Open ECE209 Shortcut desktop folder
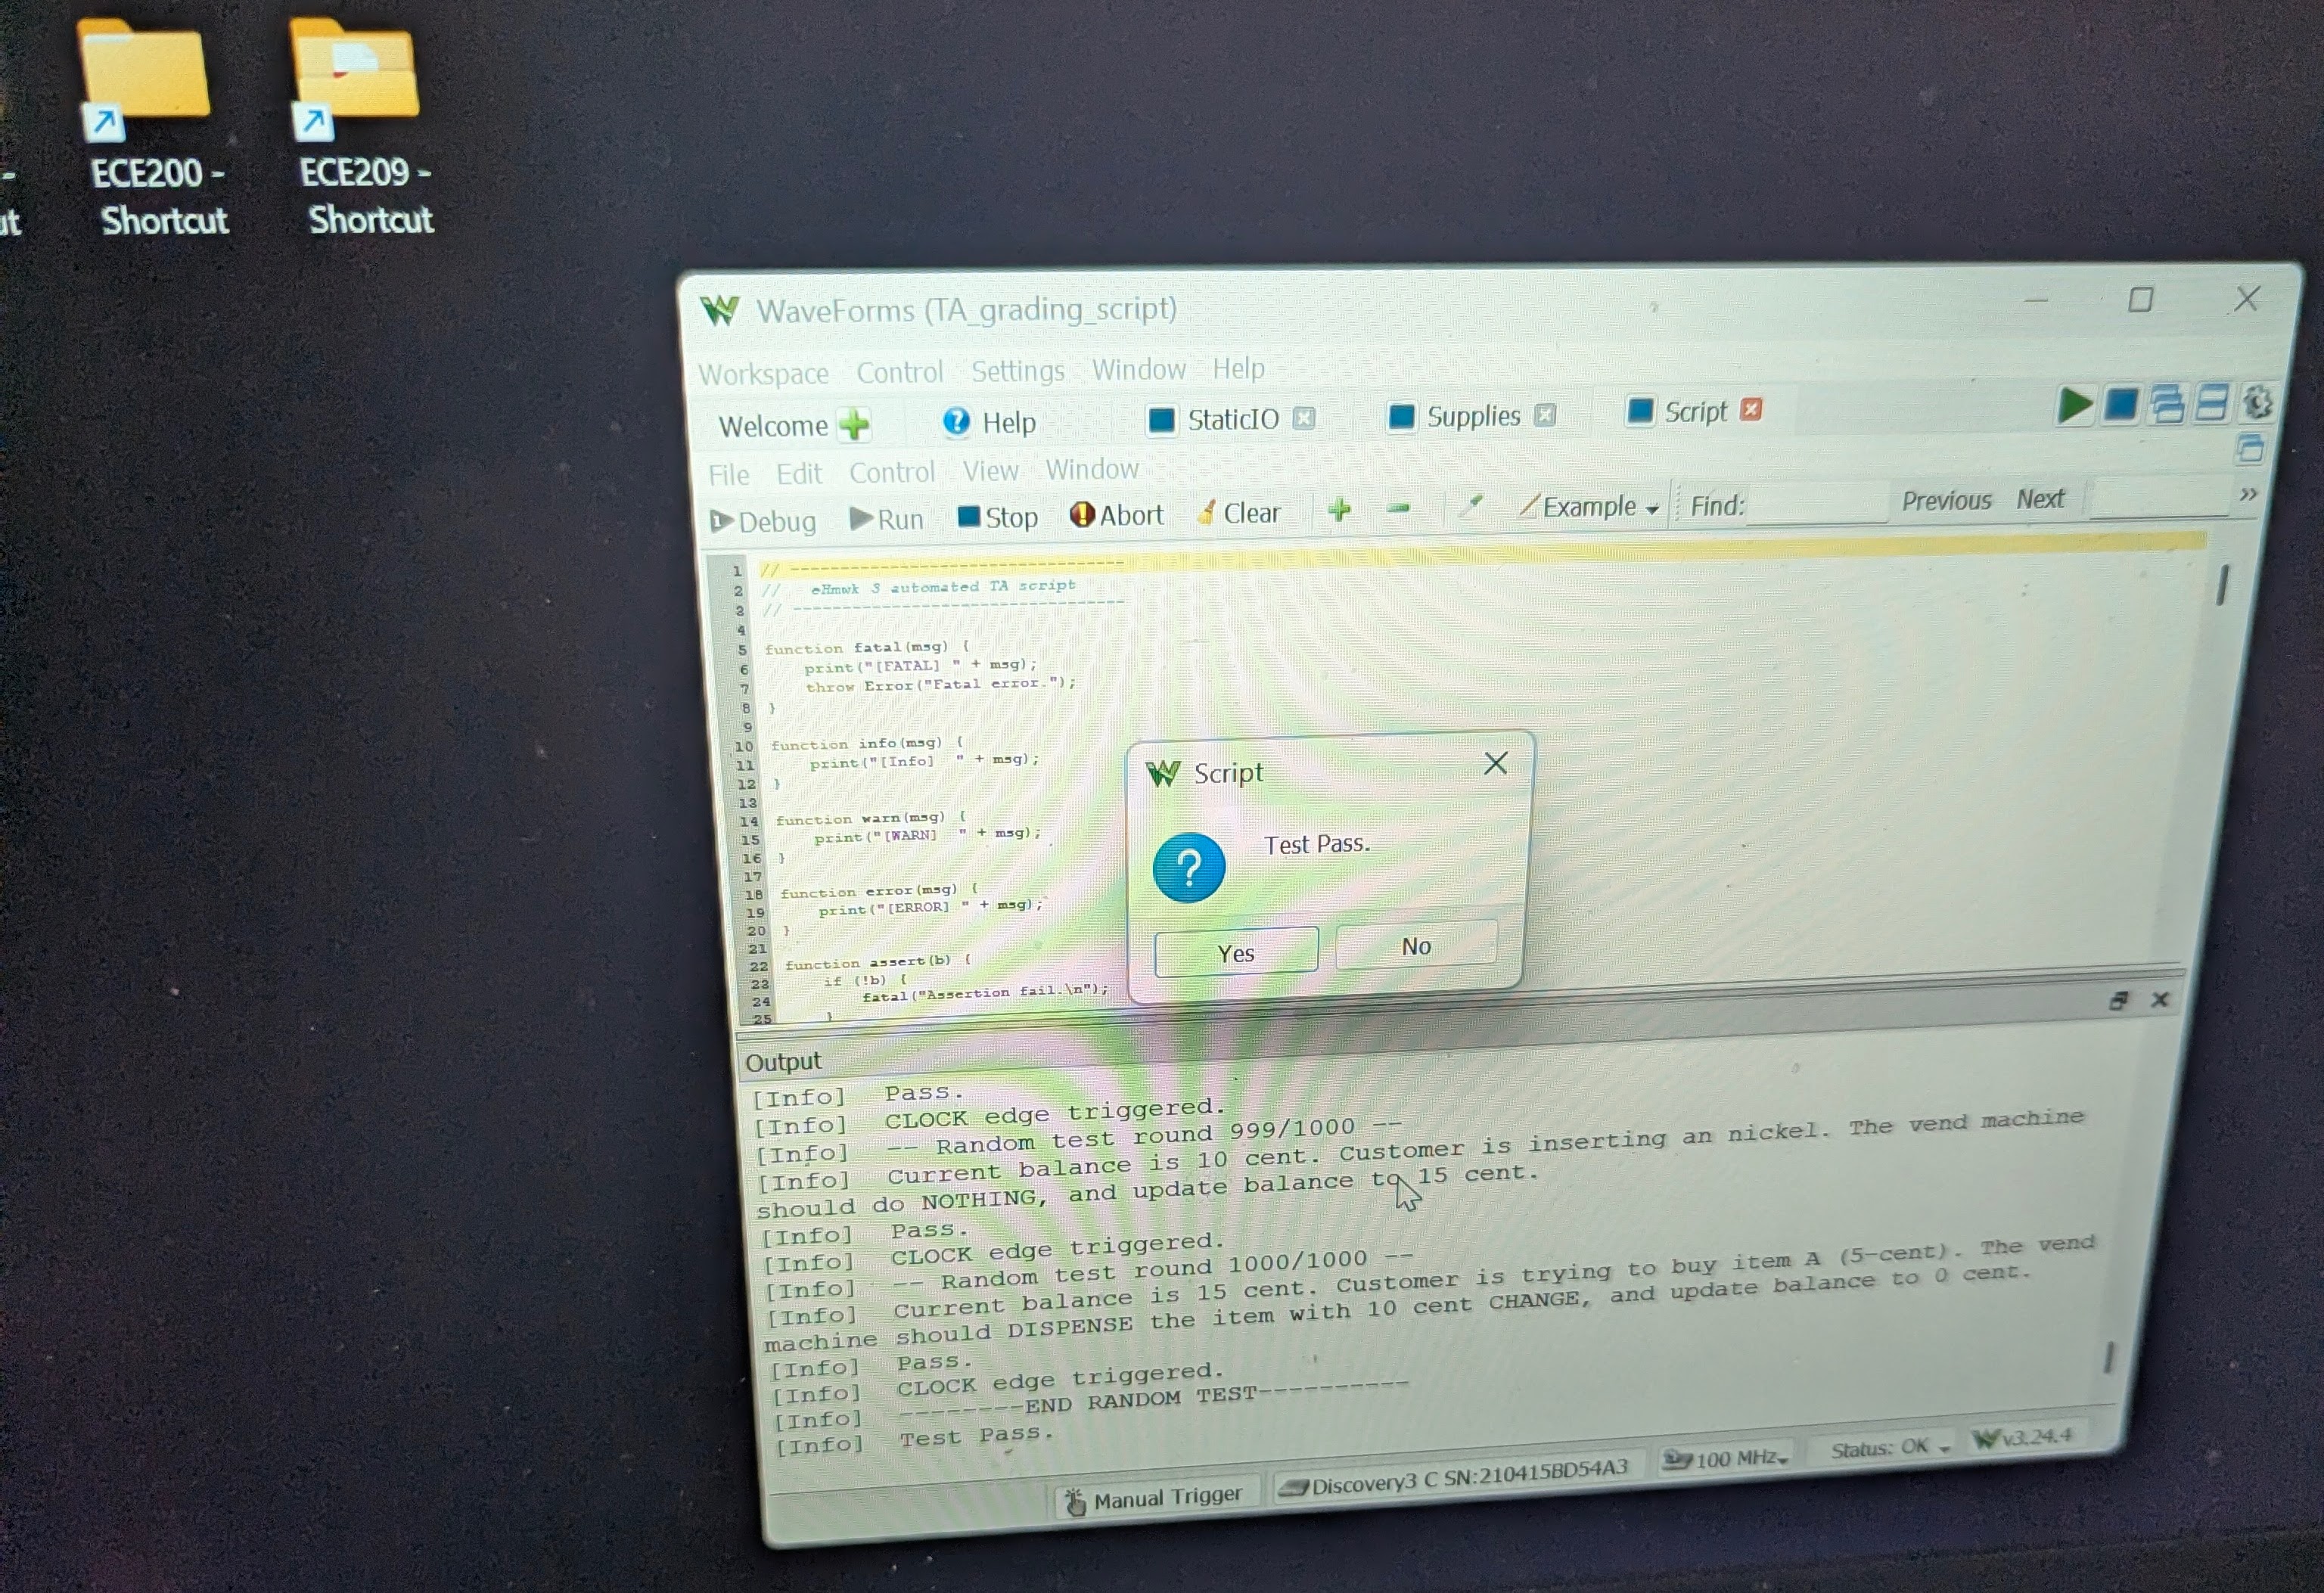 tap(363, 126)
